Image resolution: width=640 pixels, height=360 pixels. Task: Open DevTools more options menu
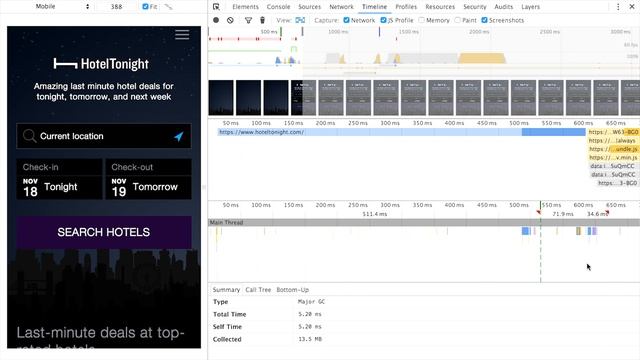618,7
